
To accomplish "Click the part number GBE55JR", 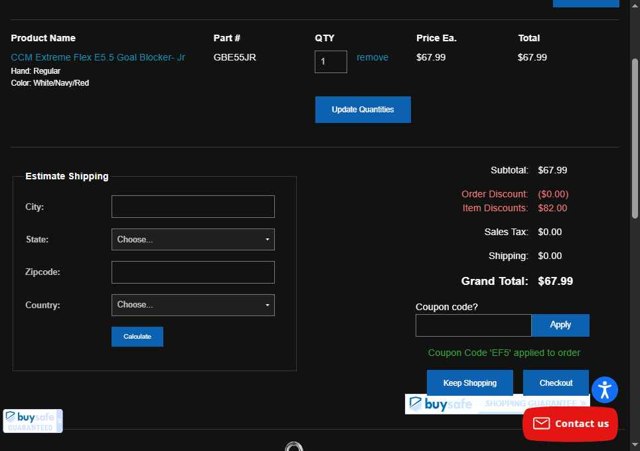I will 235,57.
